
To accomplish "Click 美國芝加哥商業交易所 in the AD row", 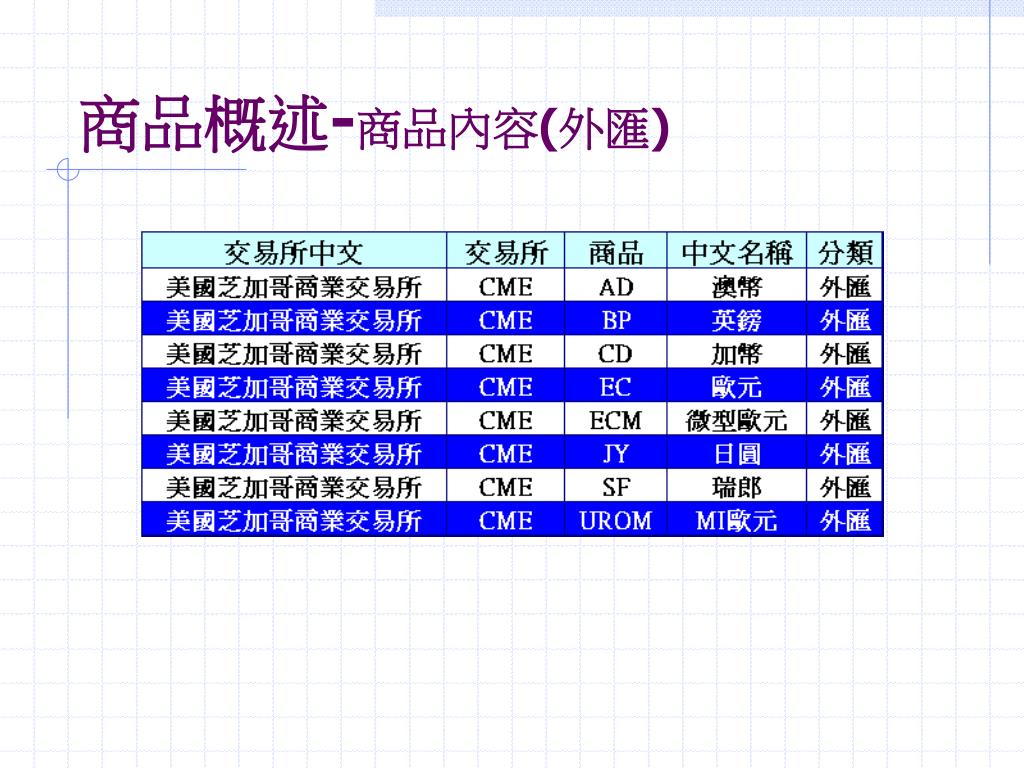I will (294, 285).
